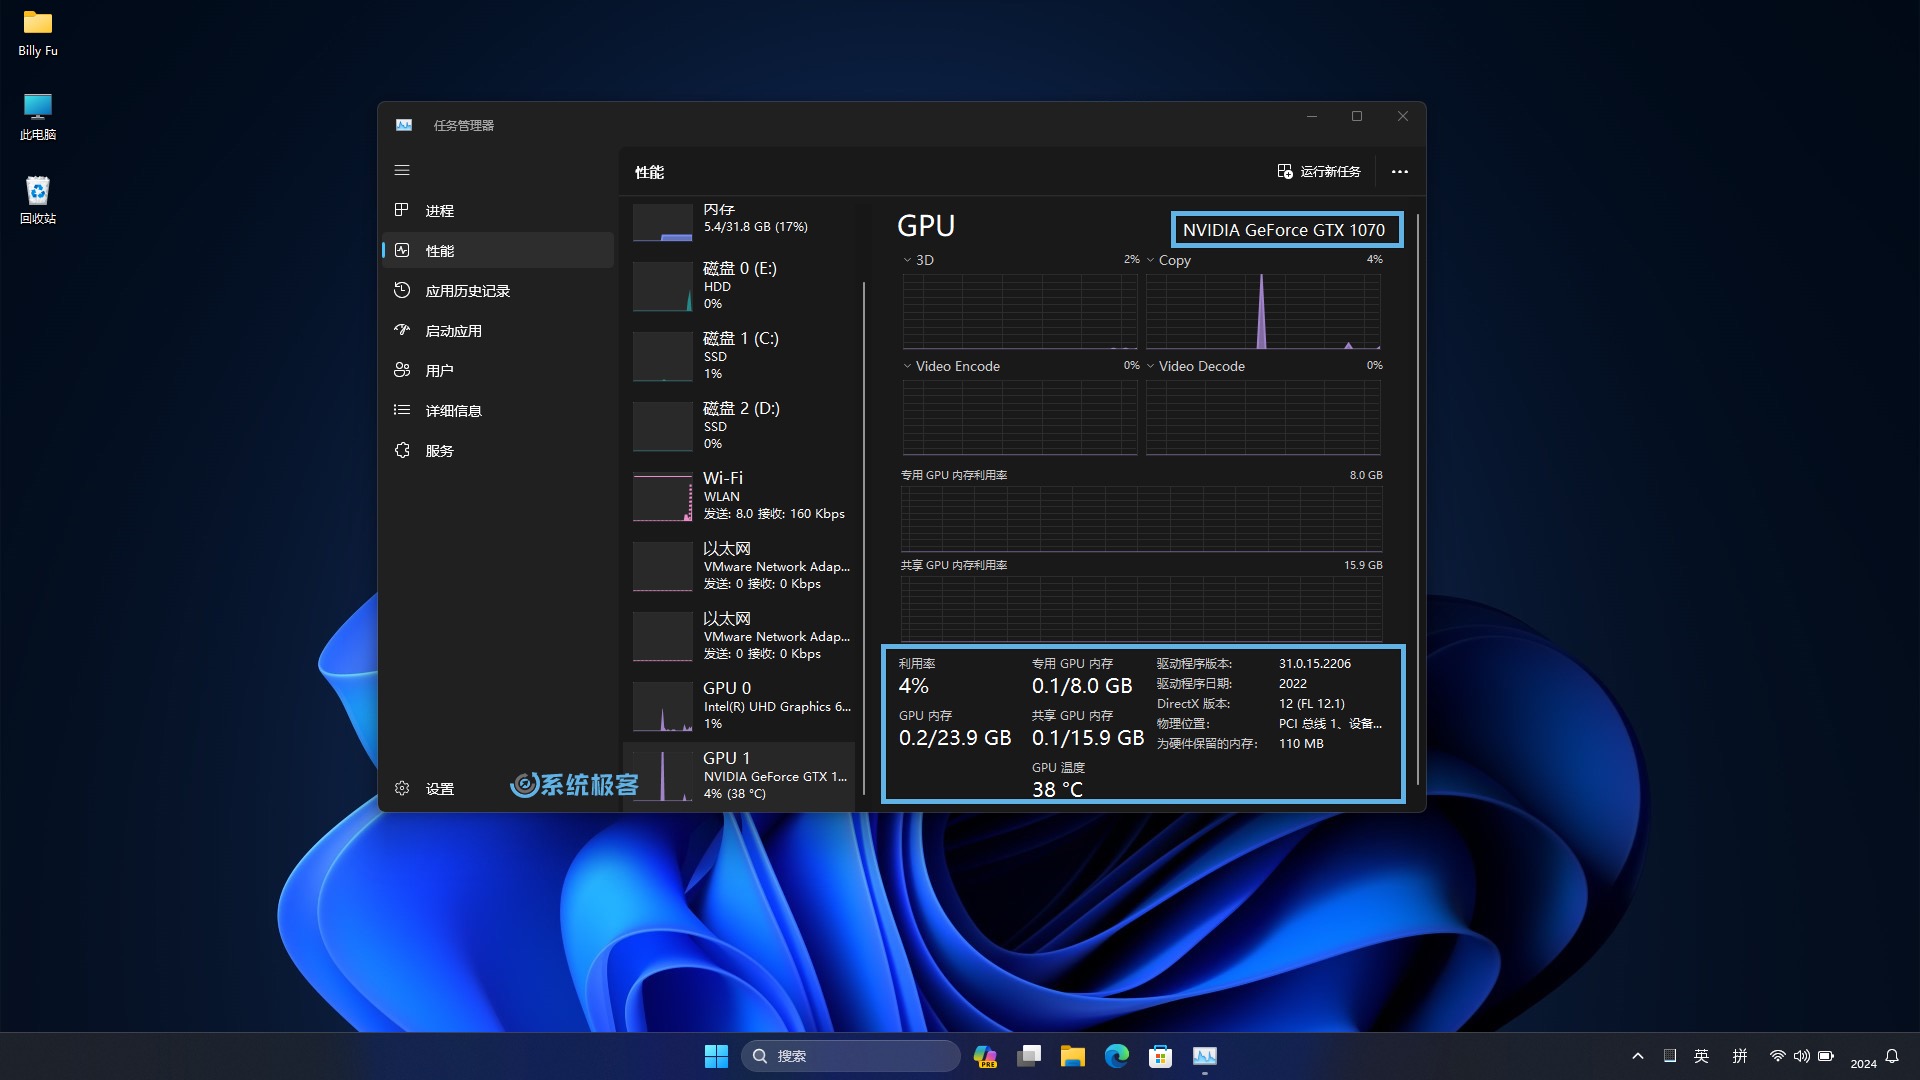Click the hamburger navigation menu icon
This screenshot has width=1920, height=1080.
click(402, 170)
